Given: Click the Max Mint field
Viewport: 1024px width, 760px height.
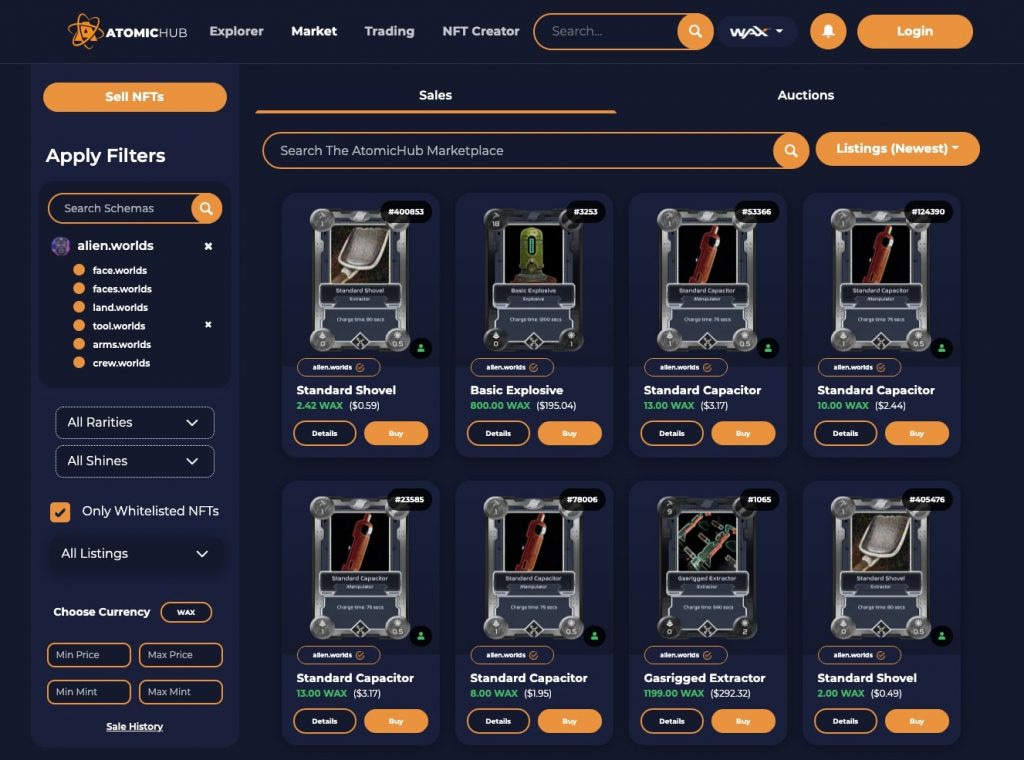Looking at the screenshot, I should (x=181, y=692).
